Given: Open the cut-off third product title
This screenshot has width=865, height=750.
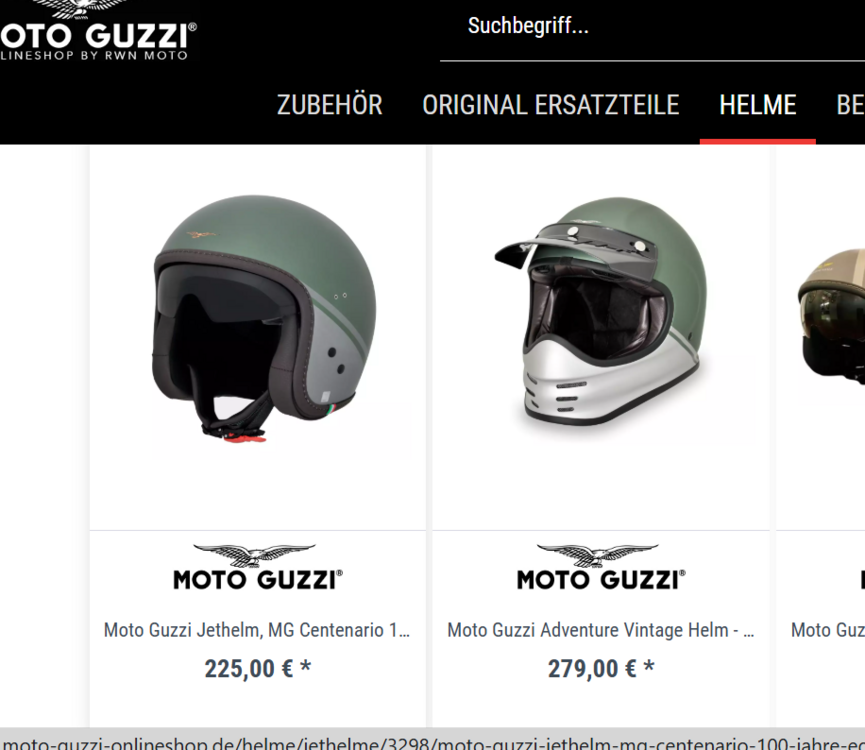Looking at the screenshot, I should click(827, 630).
